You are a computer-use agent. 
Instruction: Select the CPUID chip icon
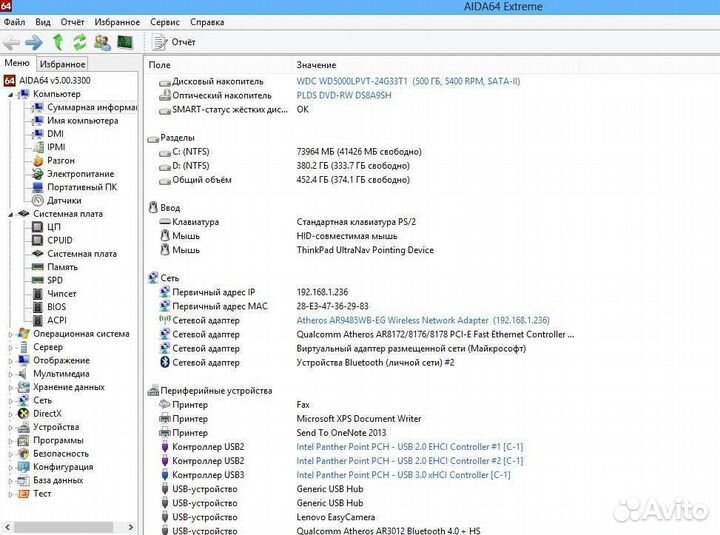pyautogui.click(x=38, y=241)
